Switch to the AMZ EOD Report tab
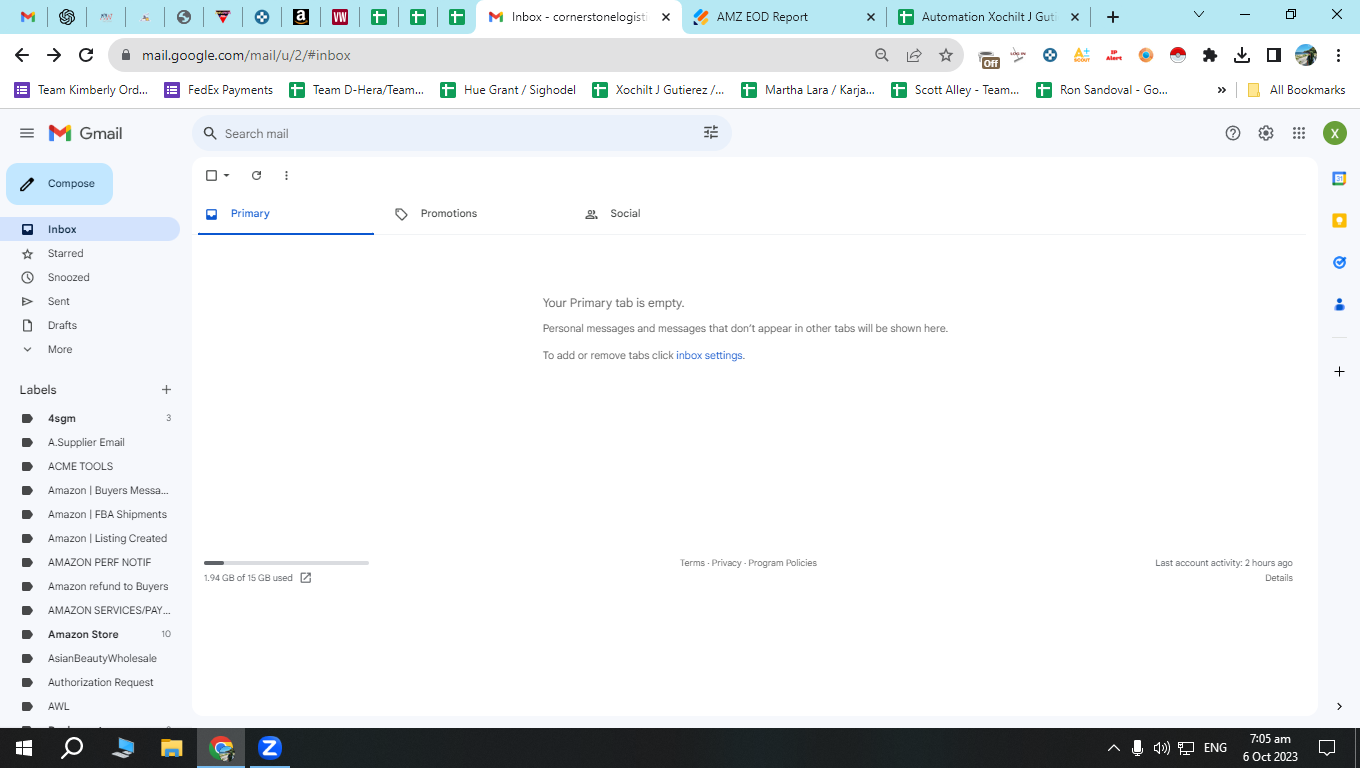Screen dimensions: 1360x768 coord(784,17)
